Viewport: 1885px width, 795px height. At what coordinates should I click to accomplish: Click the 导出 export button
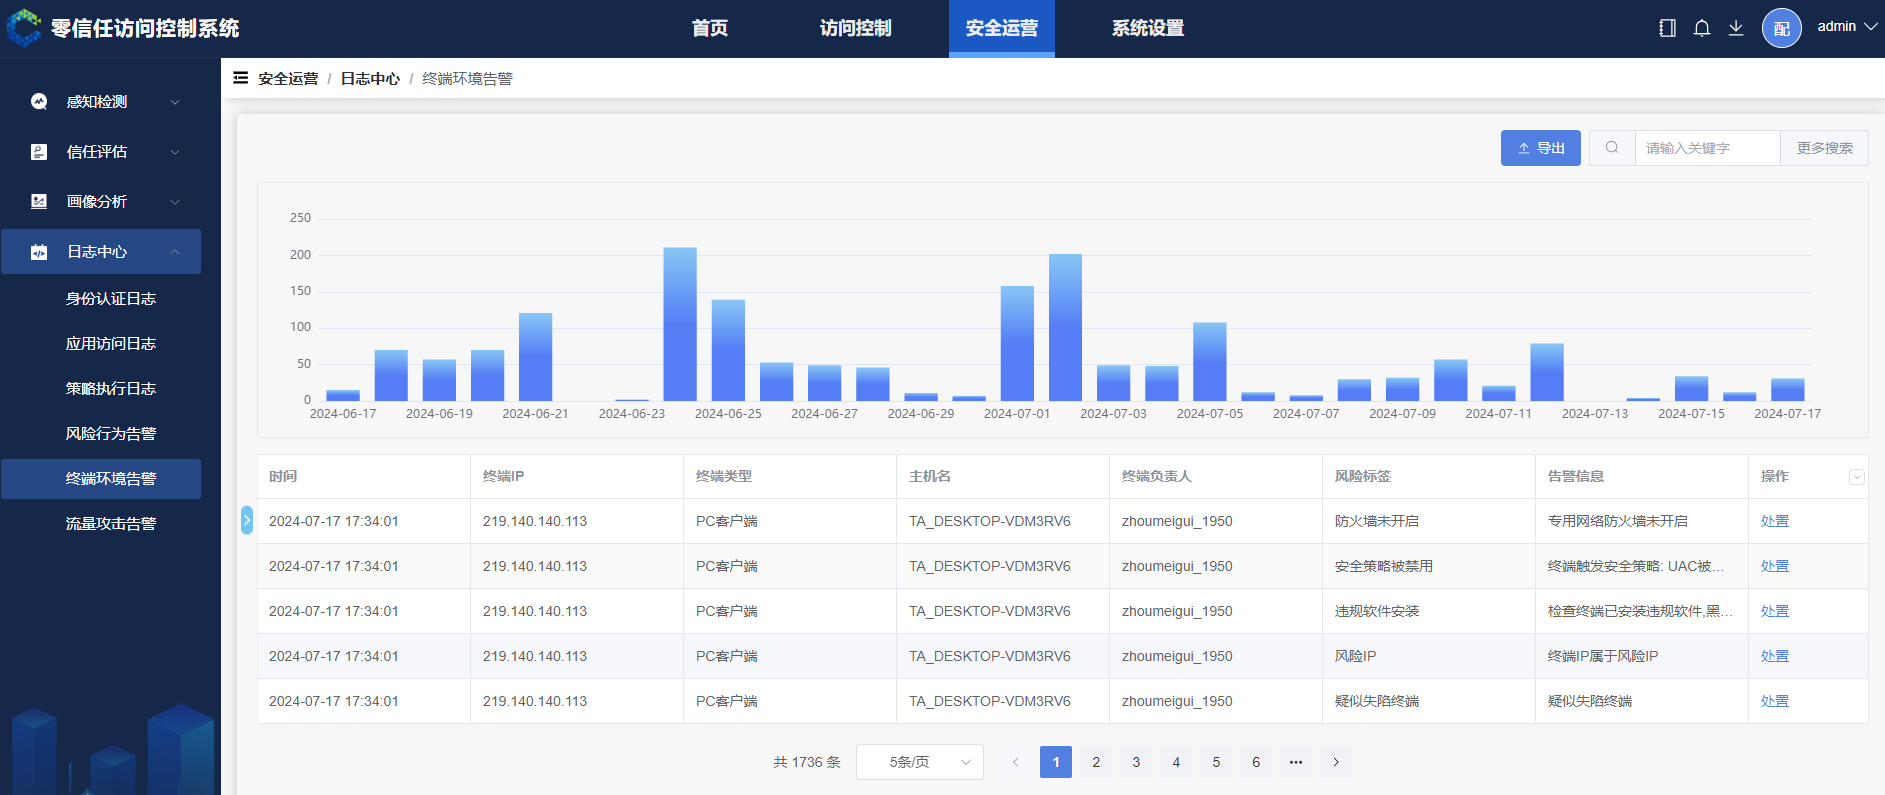click(x=1540, y=148)
